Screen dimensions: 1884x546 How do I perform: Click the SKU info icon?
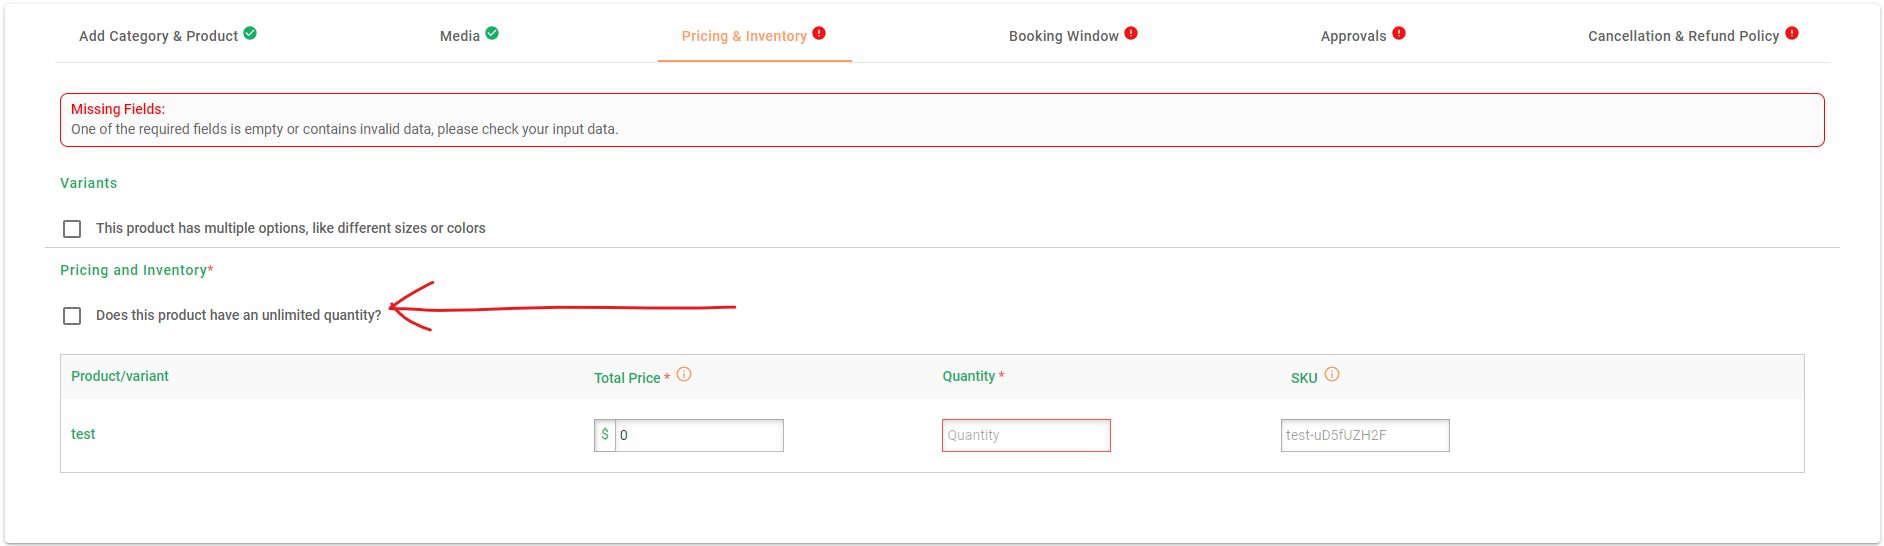(1332, 374)
